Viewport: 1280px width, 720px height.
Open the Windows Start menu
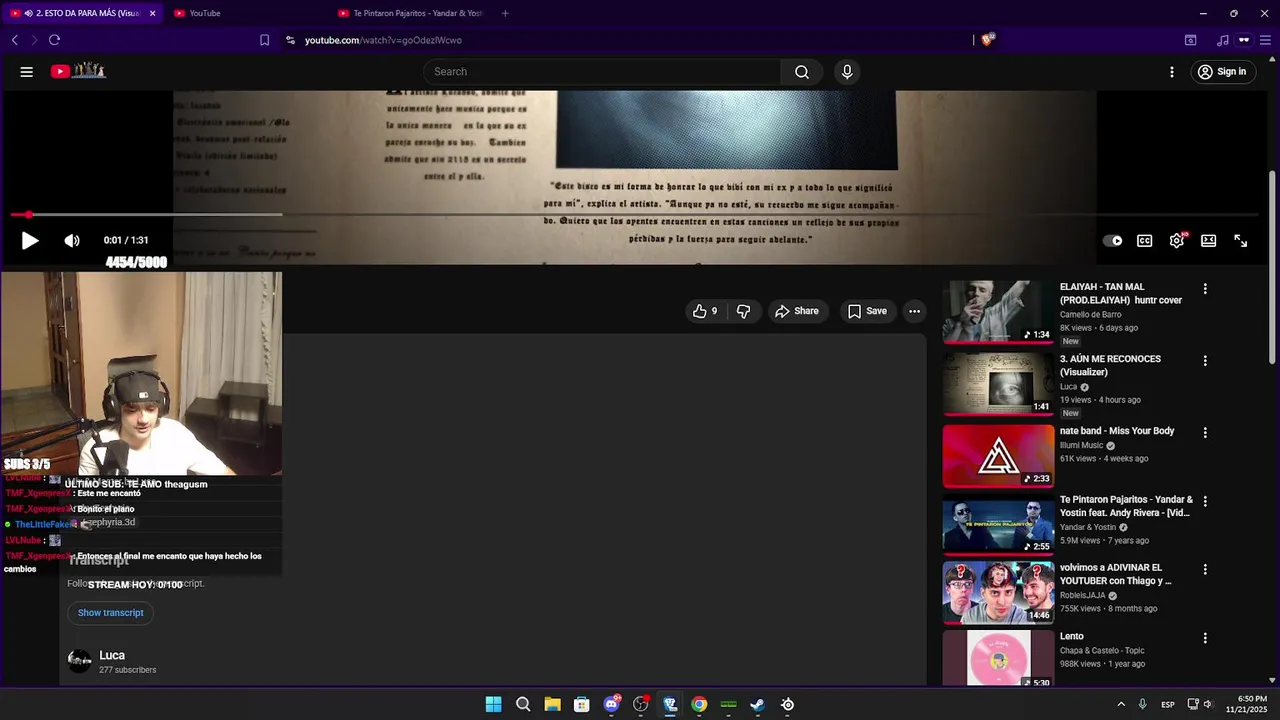[493, 704]
